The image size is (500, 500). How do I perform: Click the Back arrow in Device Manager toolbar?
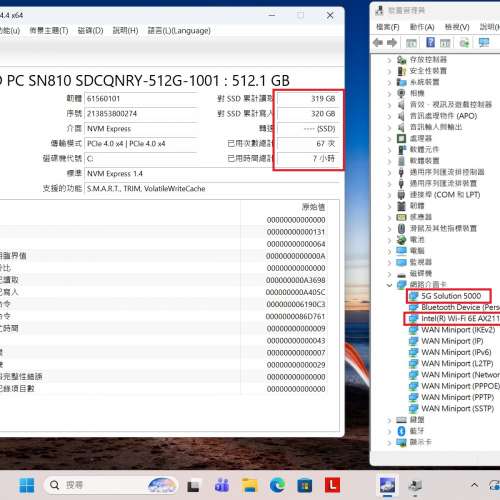[x=378, y=43]
